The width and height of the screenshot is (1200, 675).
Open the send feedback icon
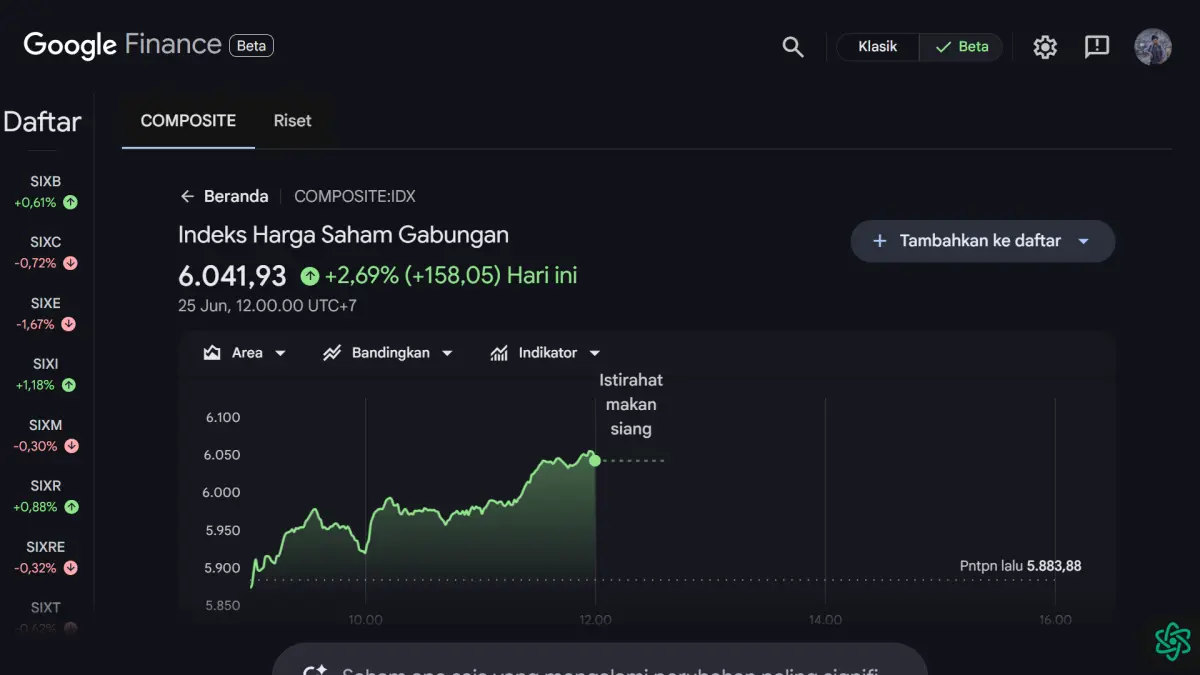(x=1097, y=47)
